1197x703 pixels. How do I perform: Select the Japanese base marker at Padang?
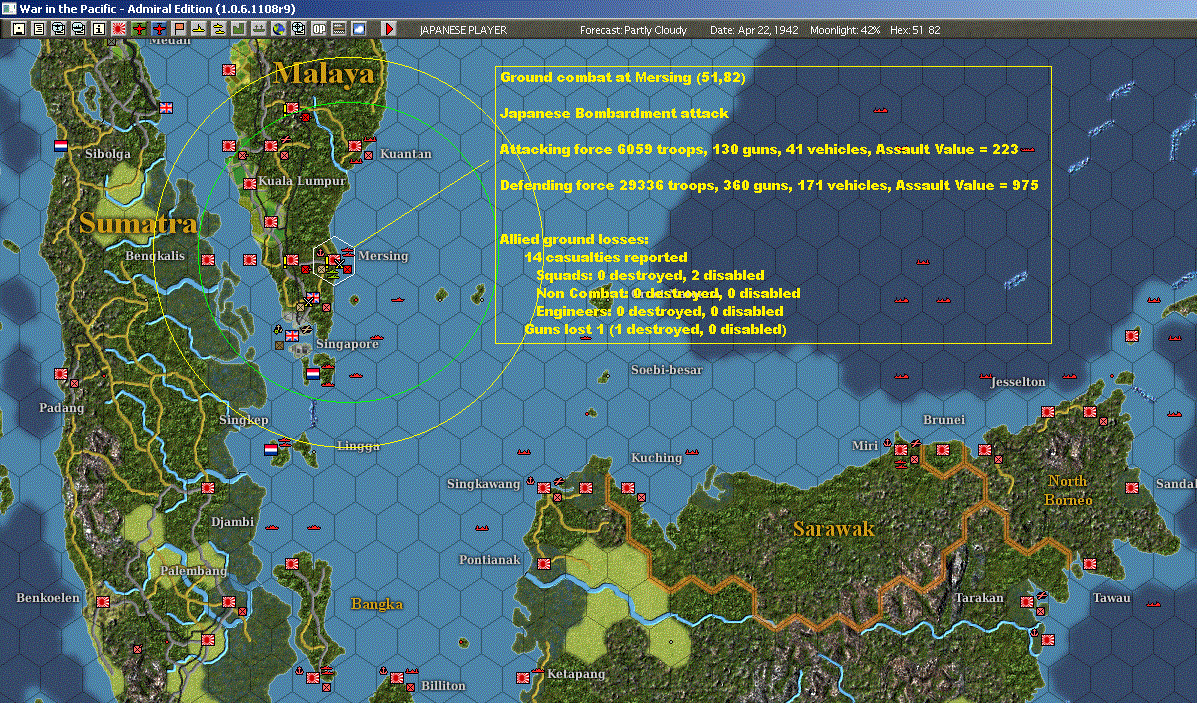pos(61,374)
